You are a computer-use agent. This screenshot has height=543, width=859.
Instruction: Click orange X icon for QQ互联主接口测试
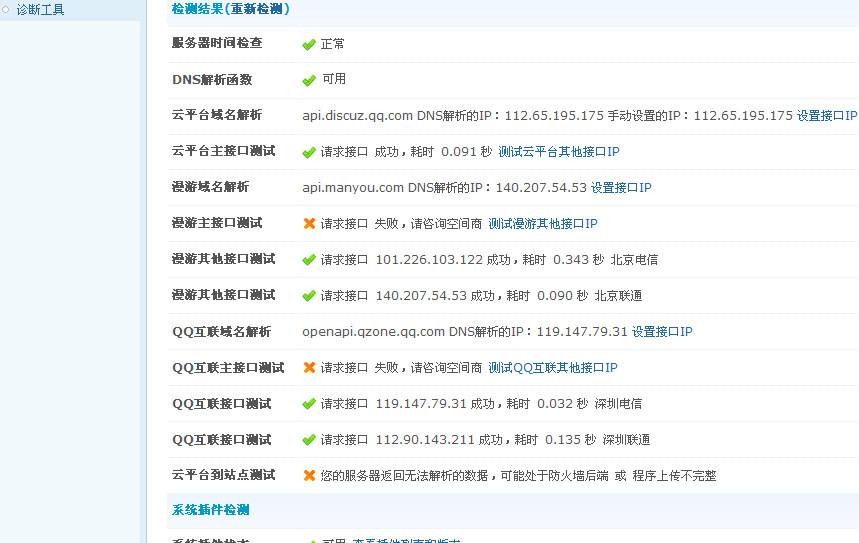pyautogui.click(x=309, y=368)
